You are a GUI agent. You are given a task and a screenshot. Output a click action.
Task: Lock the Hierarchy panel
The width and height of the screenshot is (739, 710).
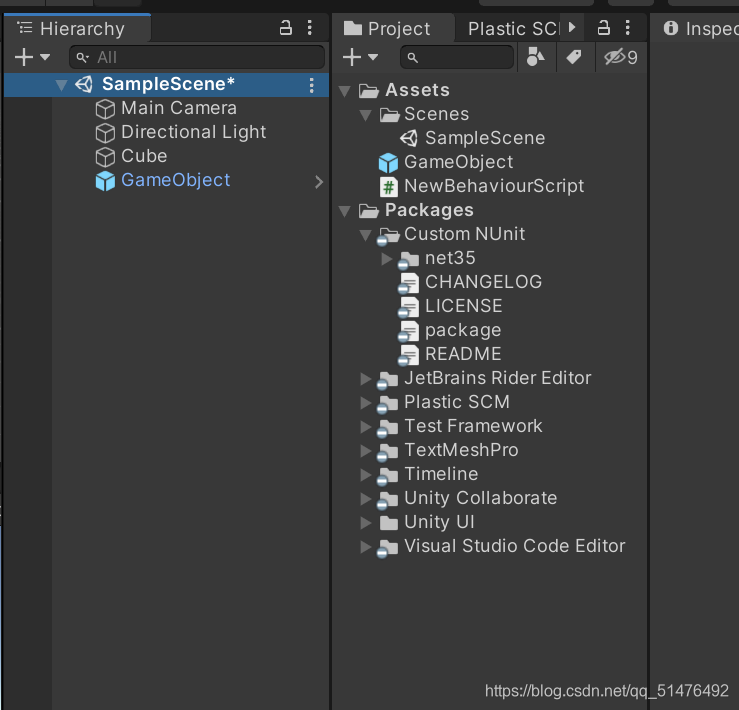click(x=286, y=28)
